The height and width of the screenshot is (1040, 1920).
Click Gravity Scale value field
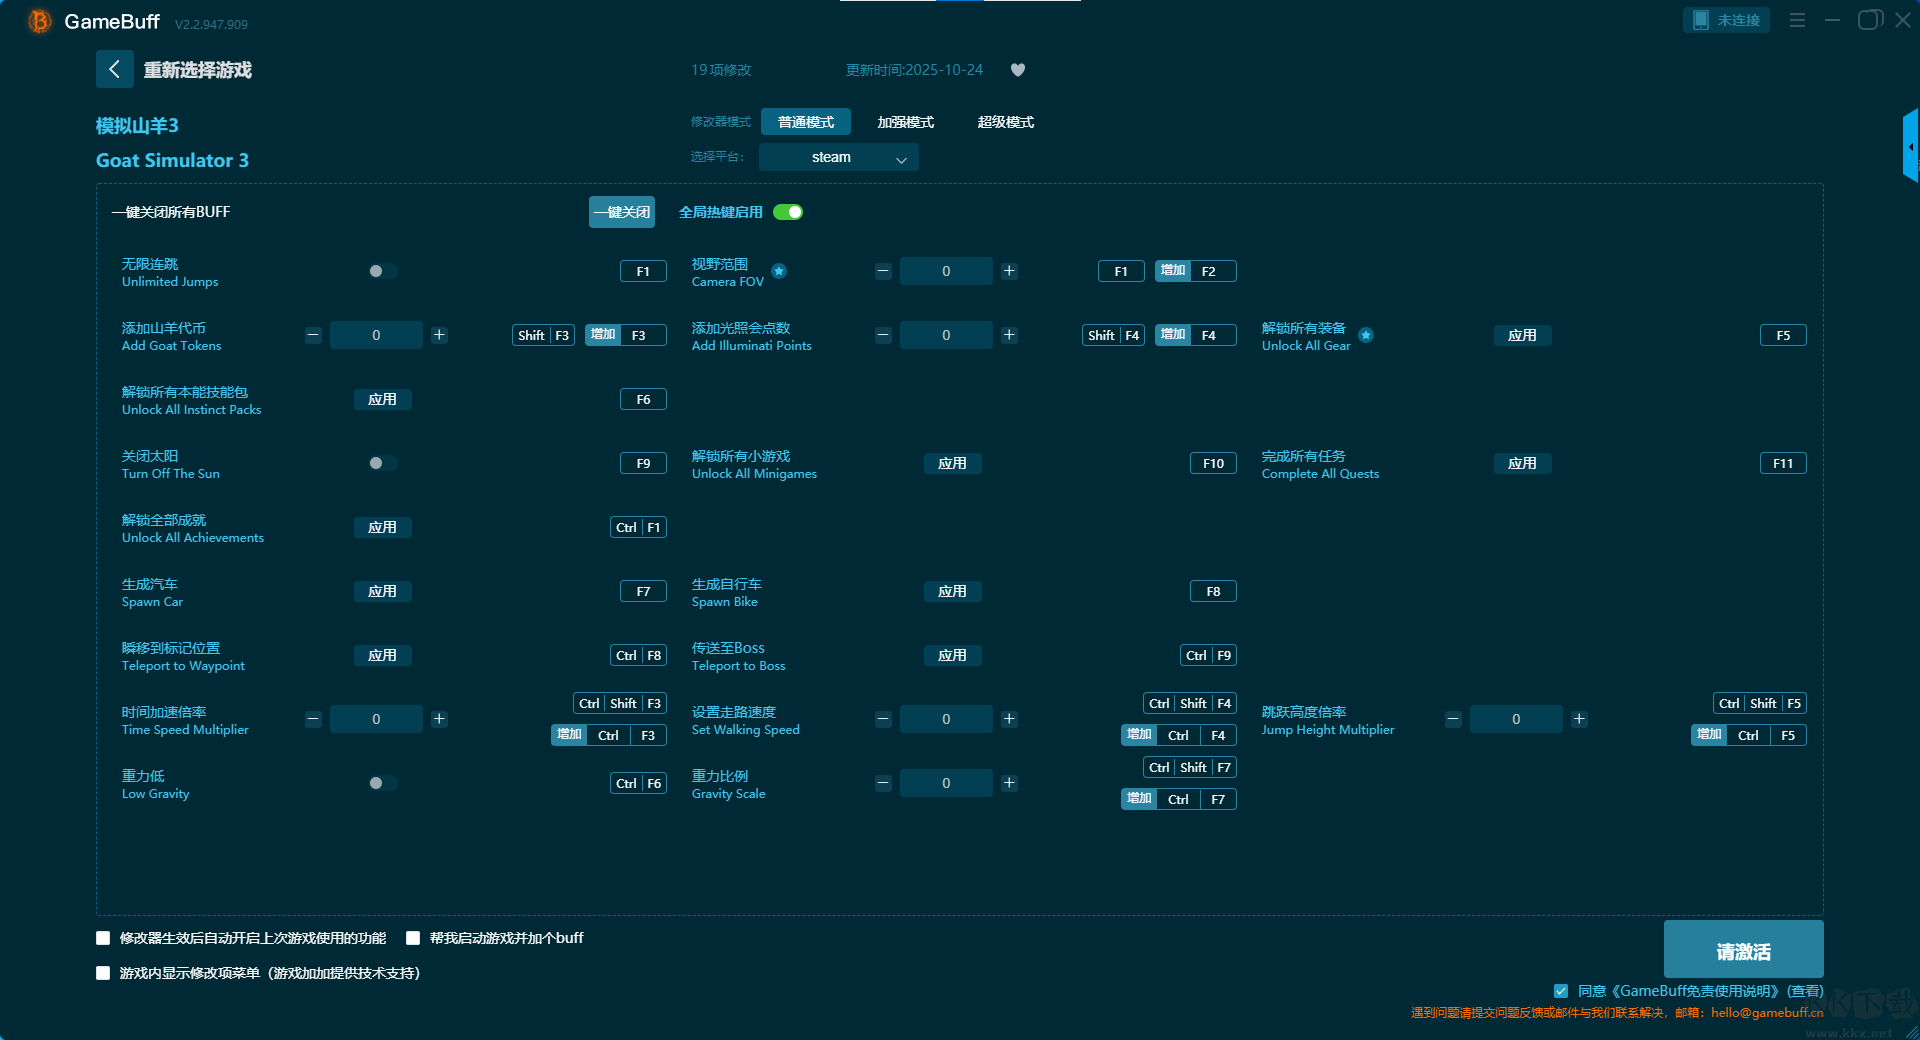click(x=946, y=783)
